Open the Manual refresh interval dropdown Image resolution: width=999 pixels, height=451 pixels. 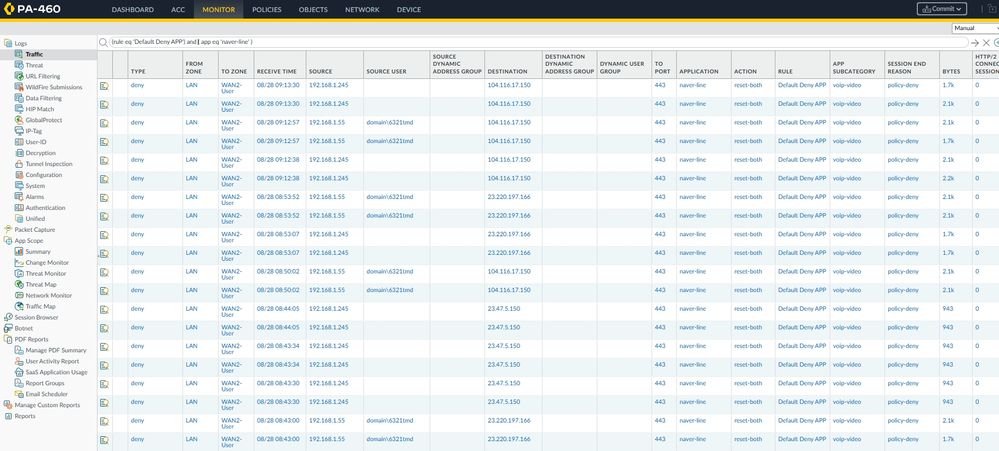pos(975,28)
